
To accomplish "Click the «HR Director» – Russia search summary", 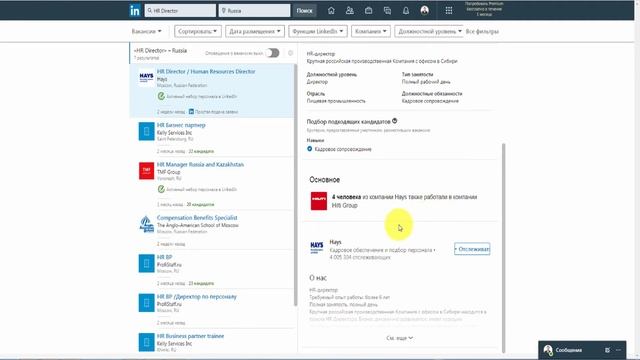I will click(x=160, y=51).
